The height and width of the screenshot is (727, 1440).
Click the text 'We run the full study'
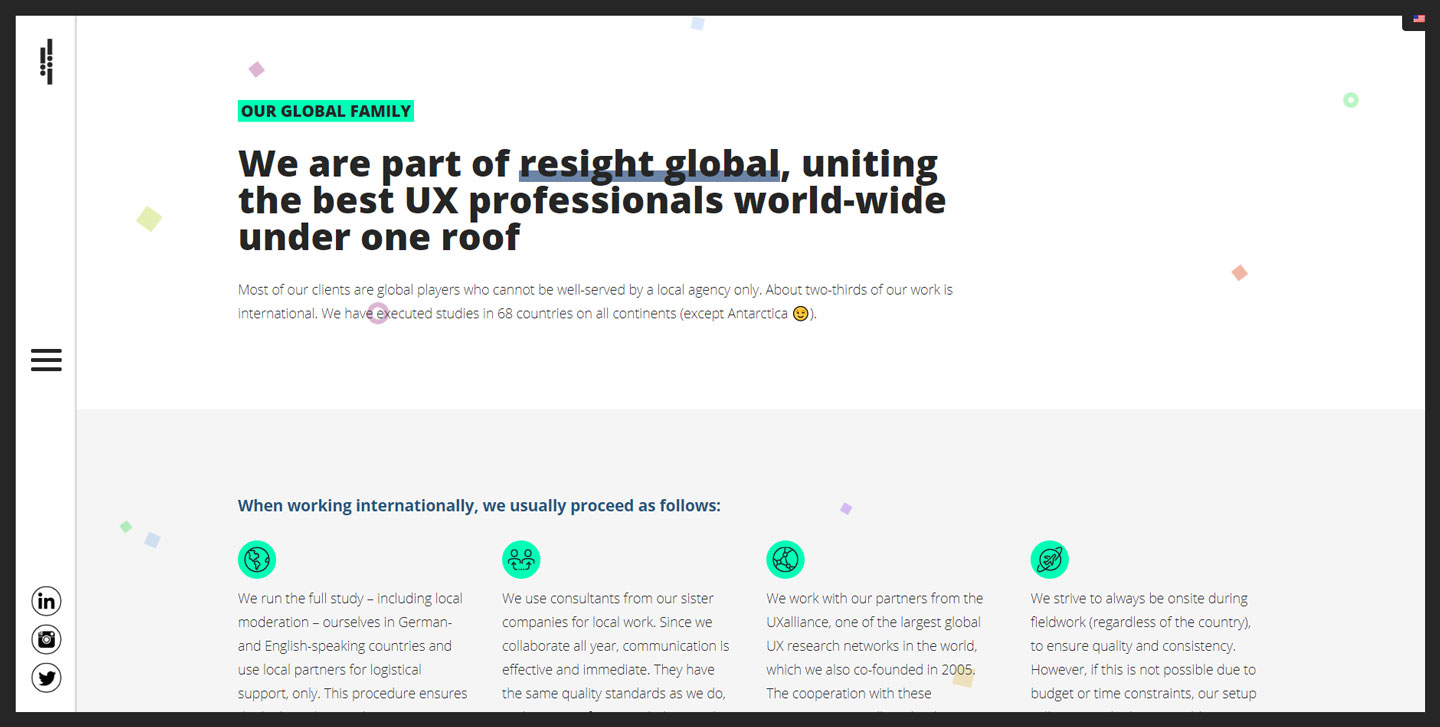[300, 599]
